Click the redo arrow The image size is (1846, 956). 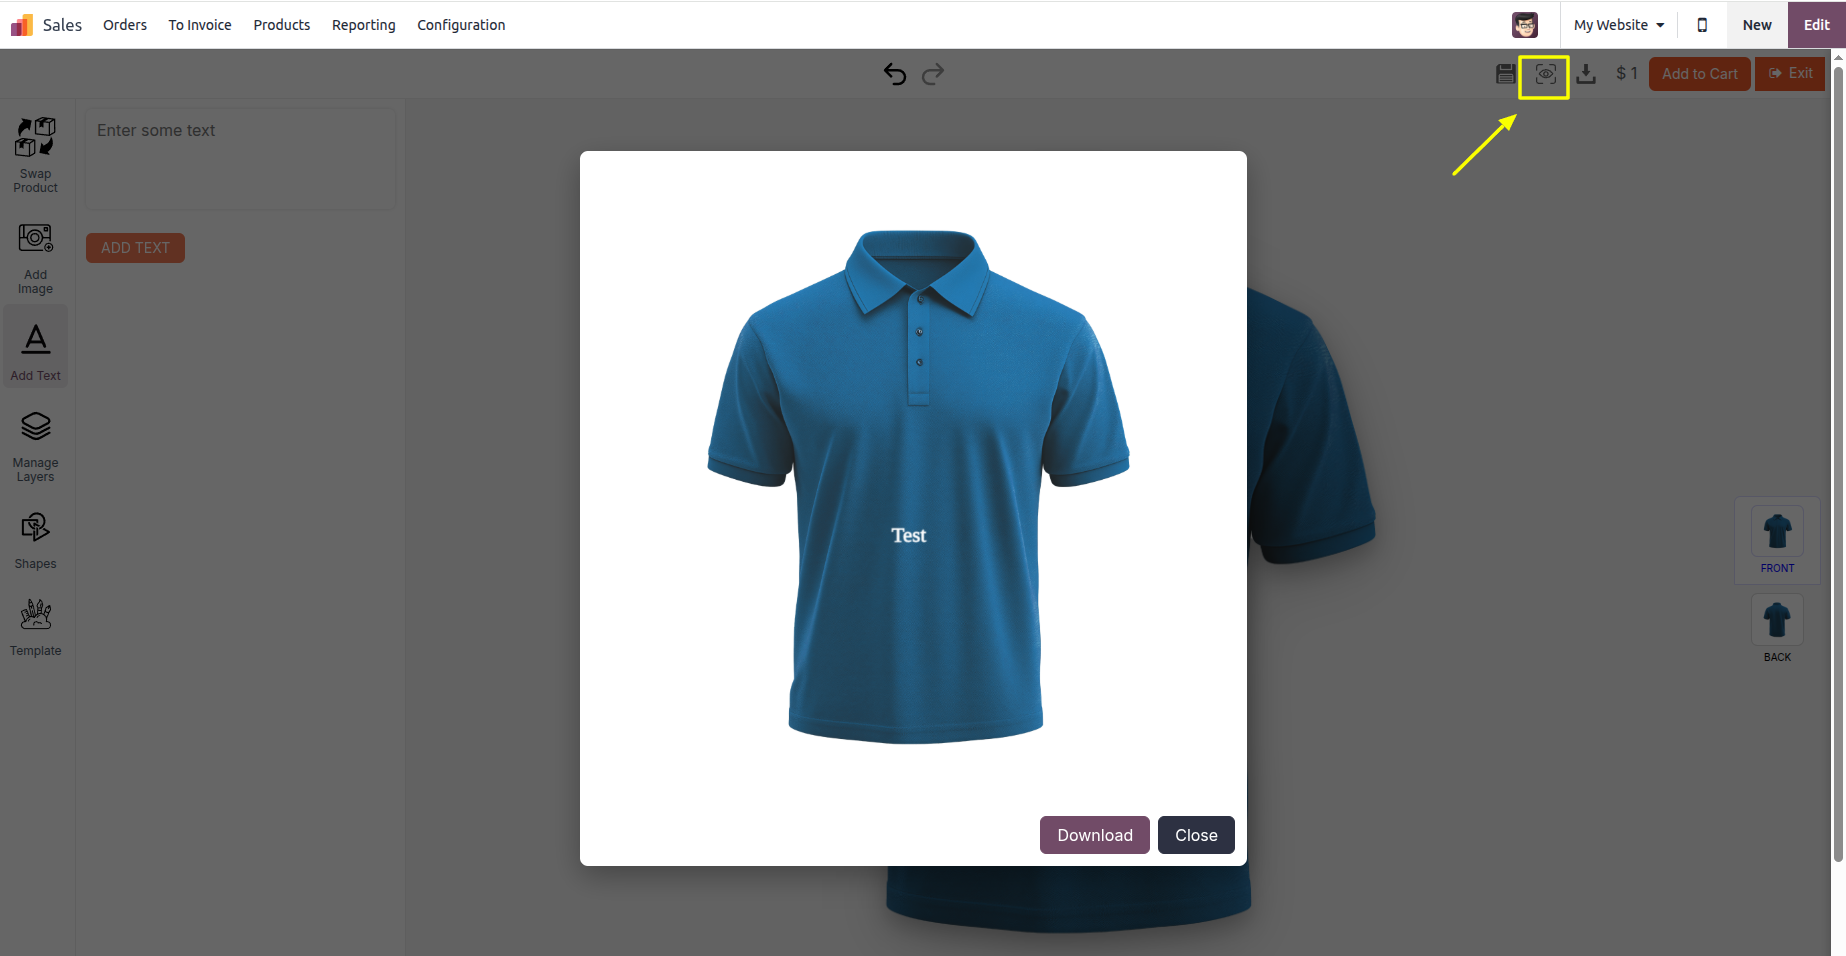[x=933, y=74]
